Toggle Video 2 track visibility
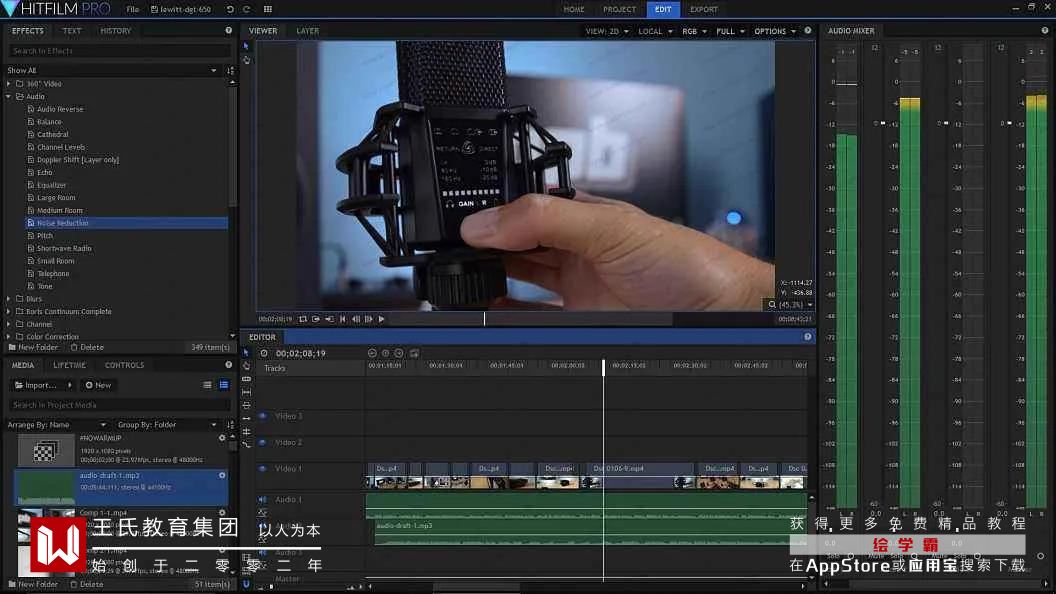 click(x=263, y=442)
